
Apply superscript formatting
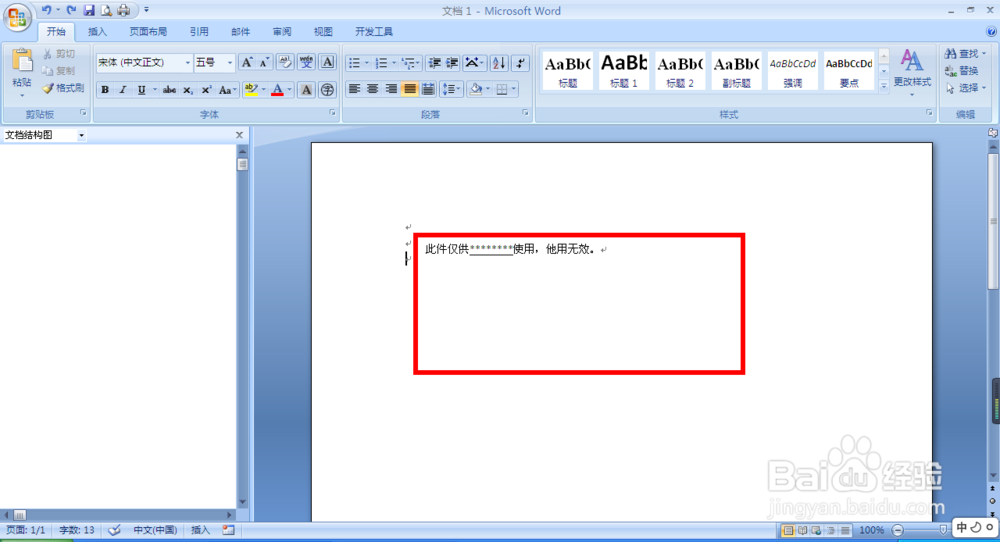[x=206, y=91]
